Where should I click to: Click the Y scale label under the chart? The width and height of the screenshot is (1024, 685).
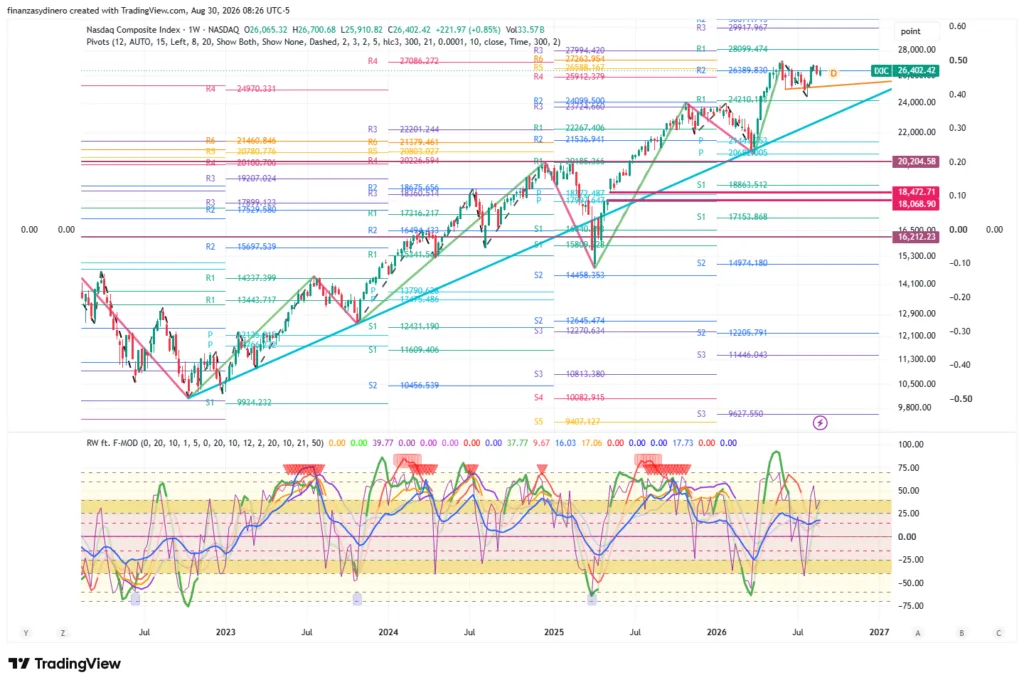25,633
